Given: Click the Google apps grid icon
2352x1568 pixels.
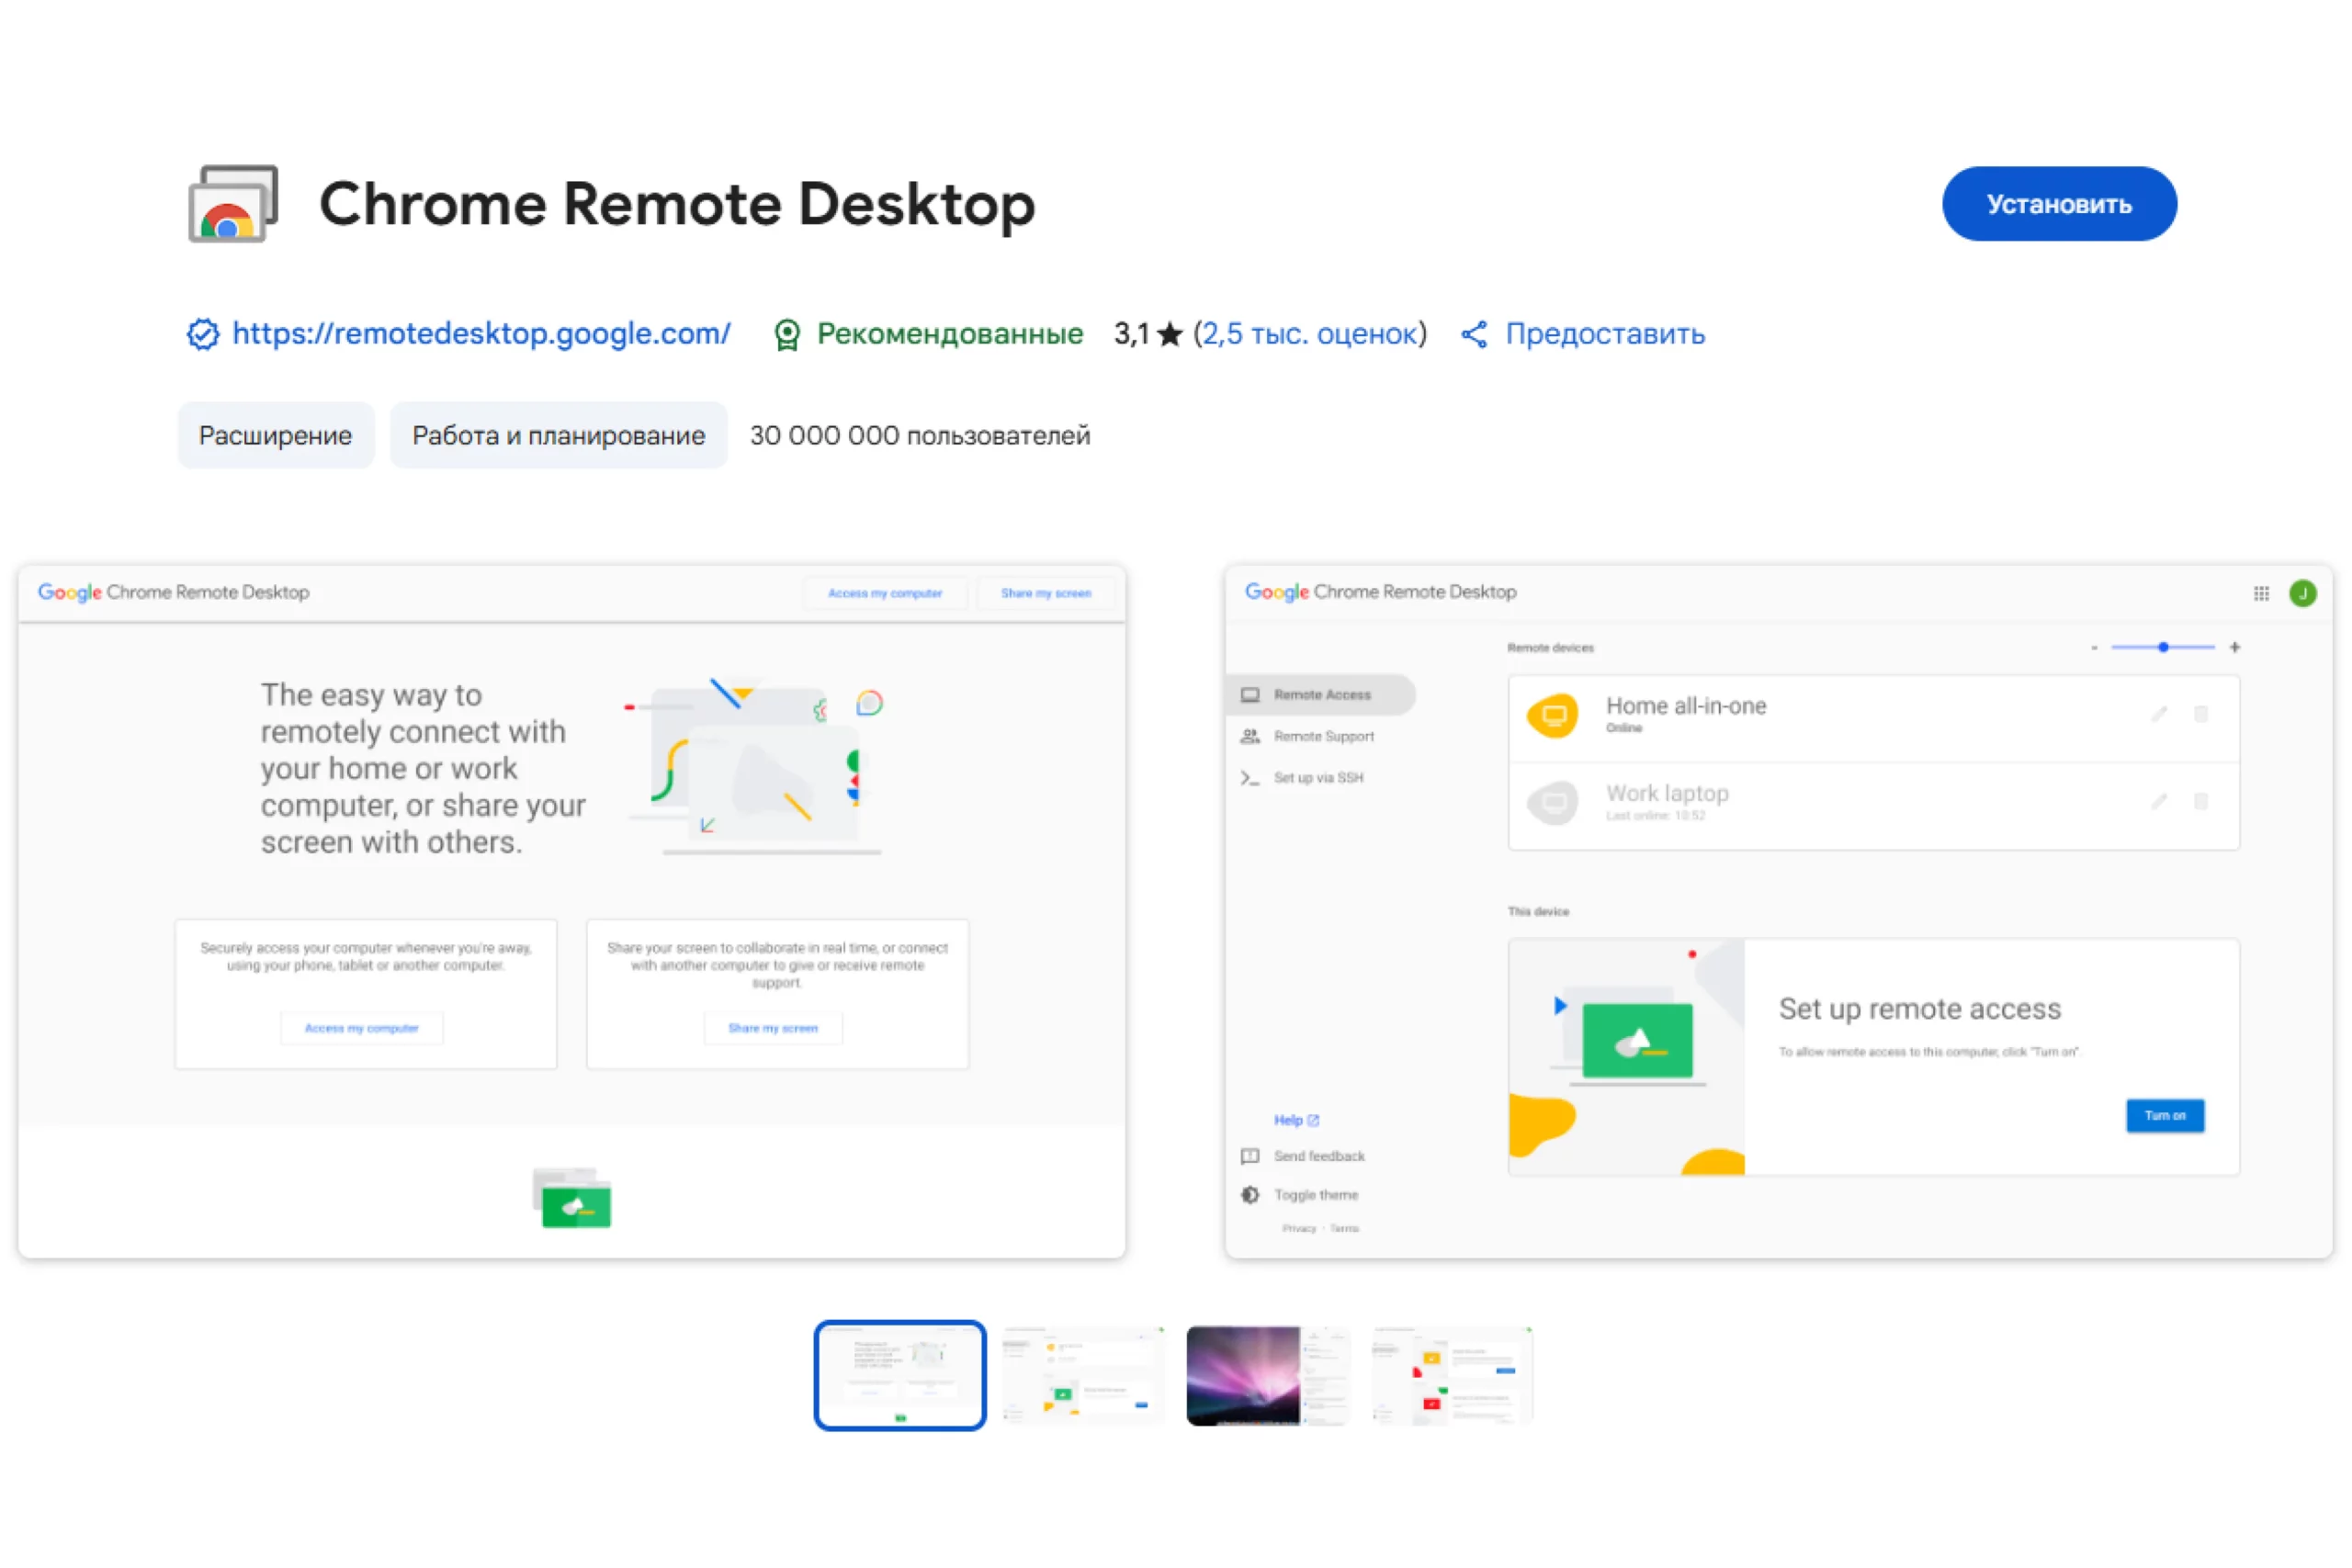Looking at the screenshot, I should point(2261,593).
